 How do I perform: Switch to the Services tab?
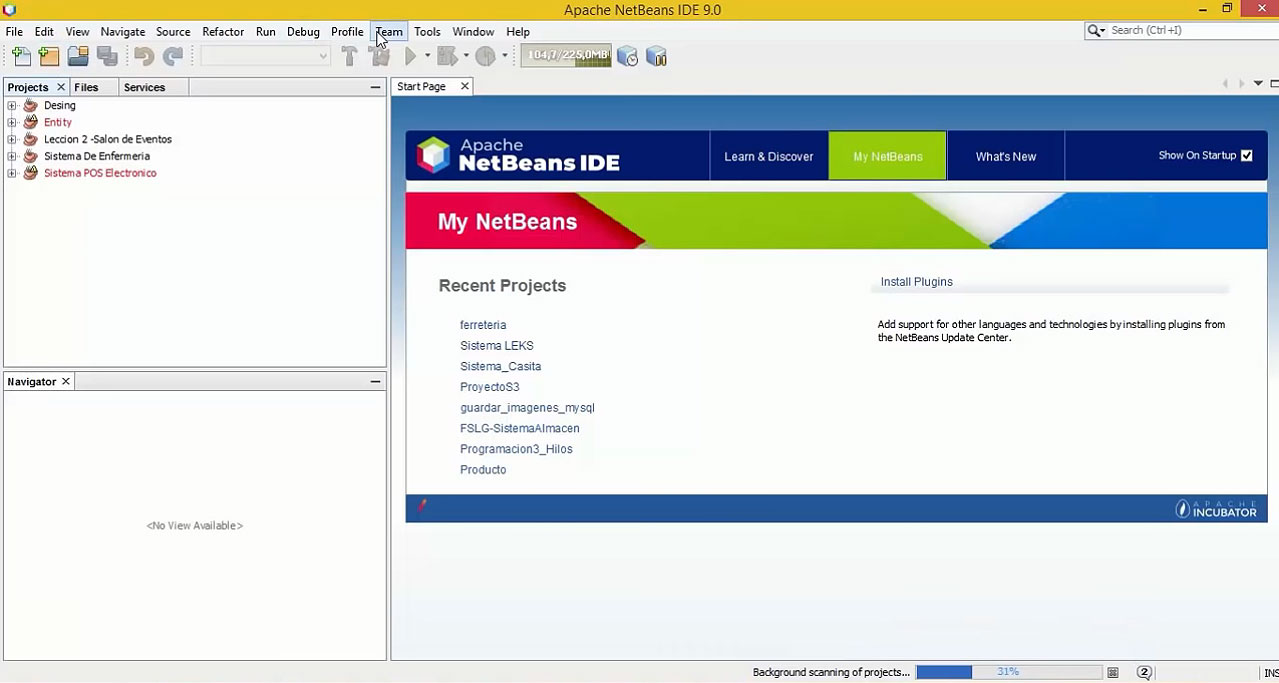pos(144,87)
